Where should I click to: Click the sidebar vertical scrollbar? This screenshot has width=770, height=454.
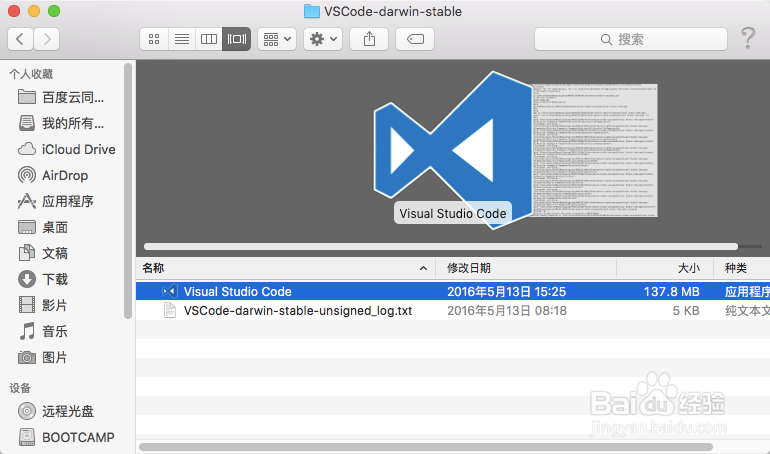pyautogui.click(x=128, y=191)
